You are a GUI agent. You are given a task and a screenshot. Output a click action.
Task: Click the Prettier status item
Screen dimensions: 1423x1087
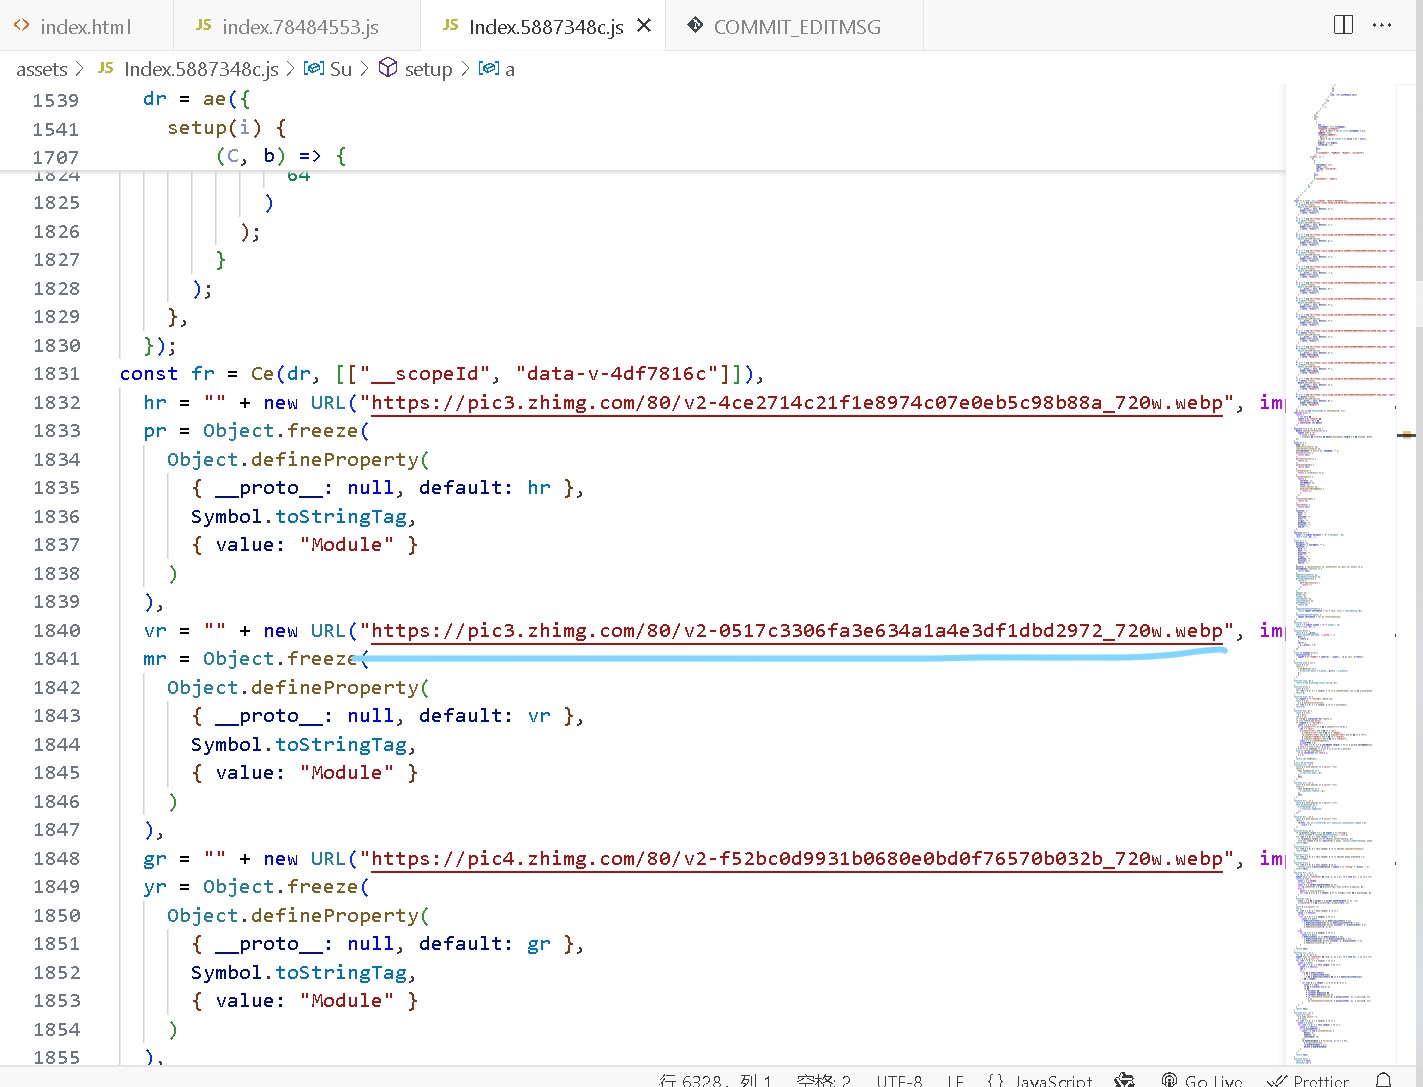point(1308,1080)
